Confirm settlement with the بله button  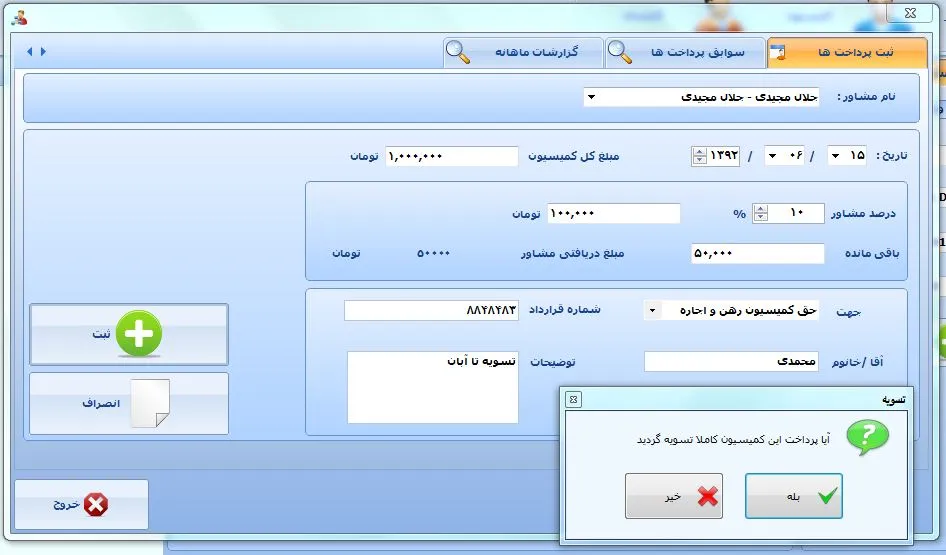(x=794, y=496)
